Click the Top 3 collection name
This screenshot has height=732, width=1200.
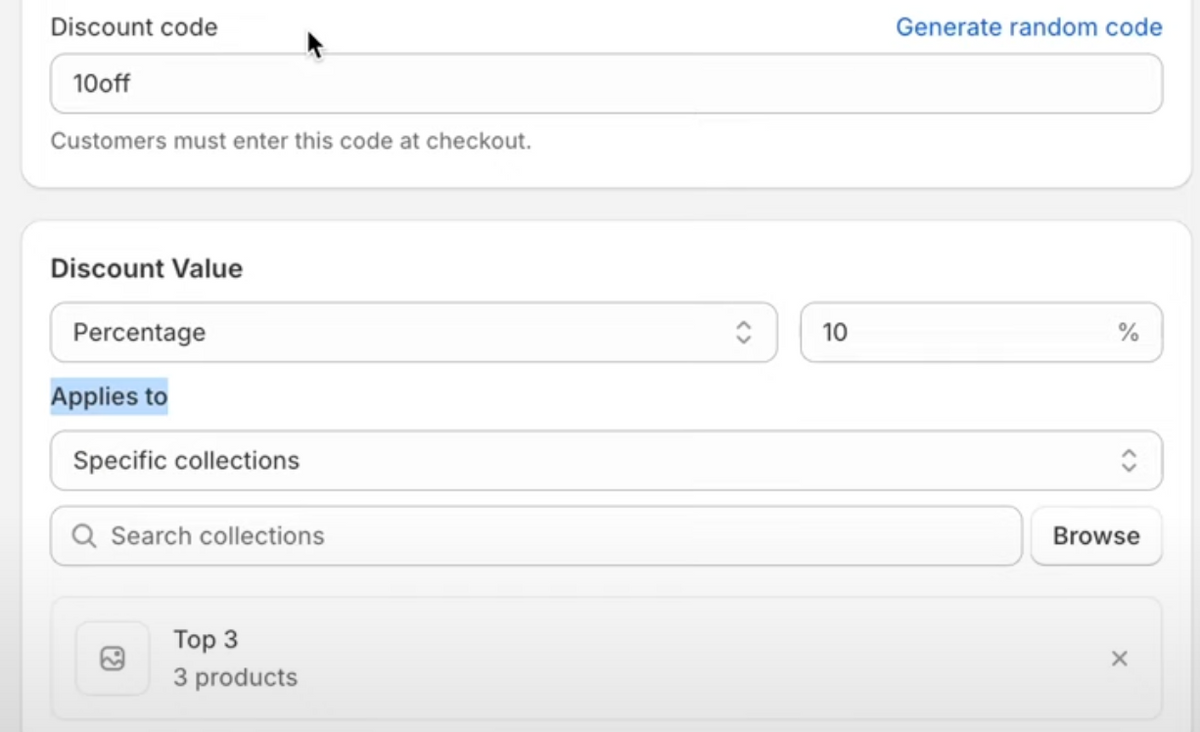click(x=205, y=639)
